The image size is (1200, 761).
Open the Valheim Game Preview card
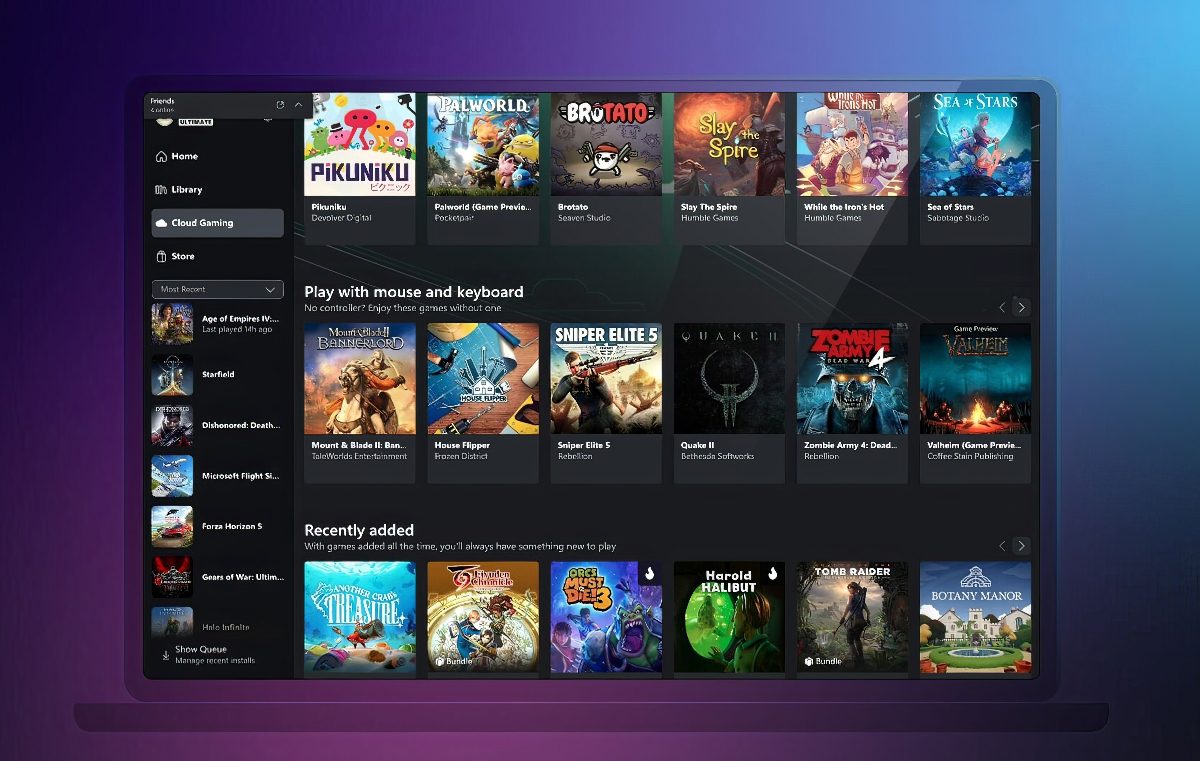point(975,403)
